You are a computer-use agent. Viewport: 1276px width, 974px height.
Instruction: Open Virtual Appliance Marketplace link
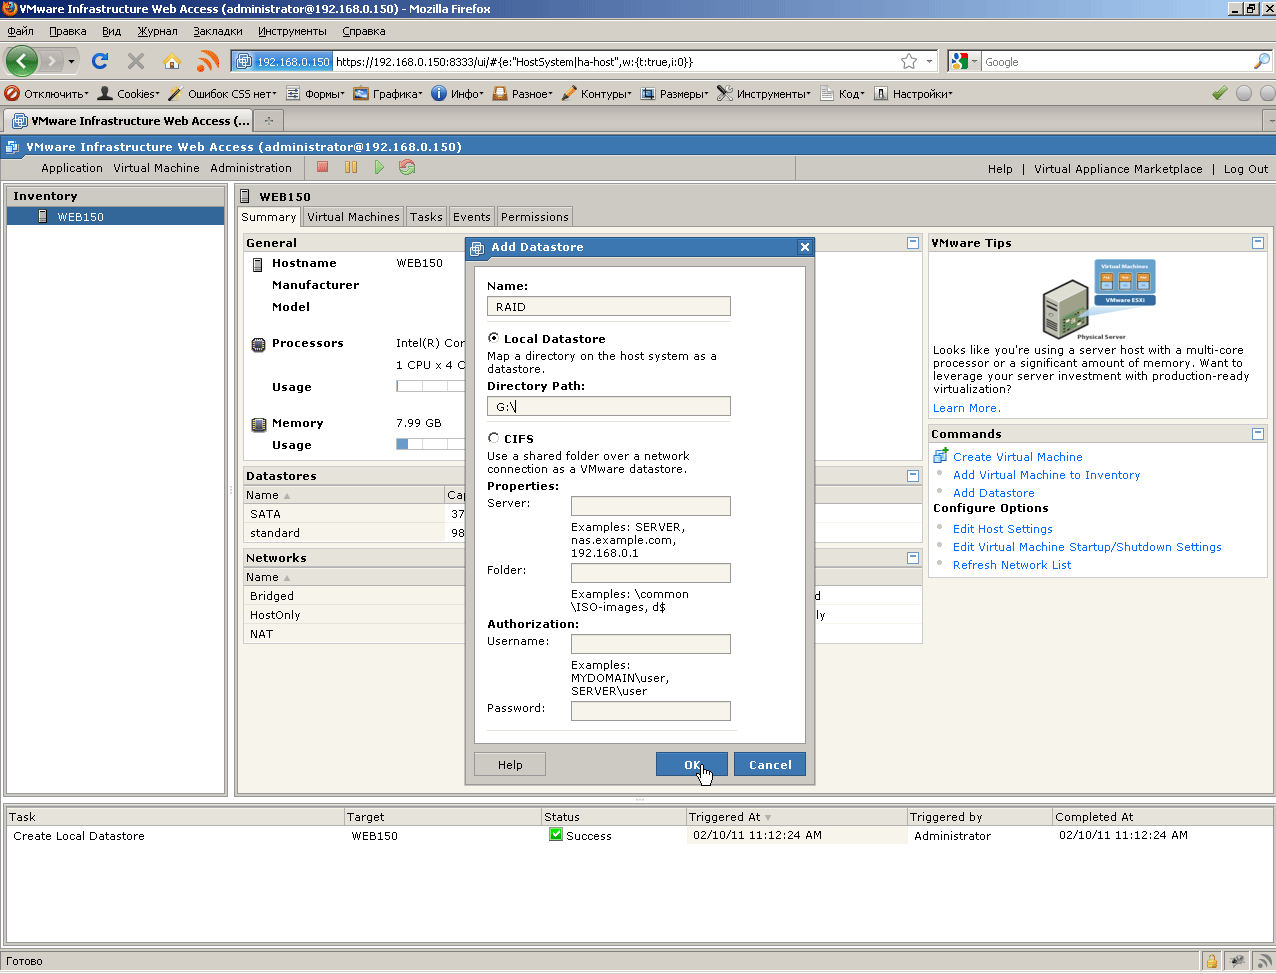1118,169
